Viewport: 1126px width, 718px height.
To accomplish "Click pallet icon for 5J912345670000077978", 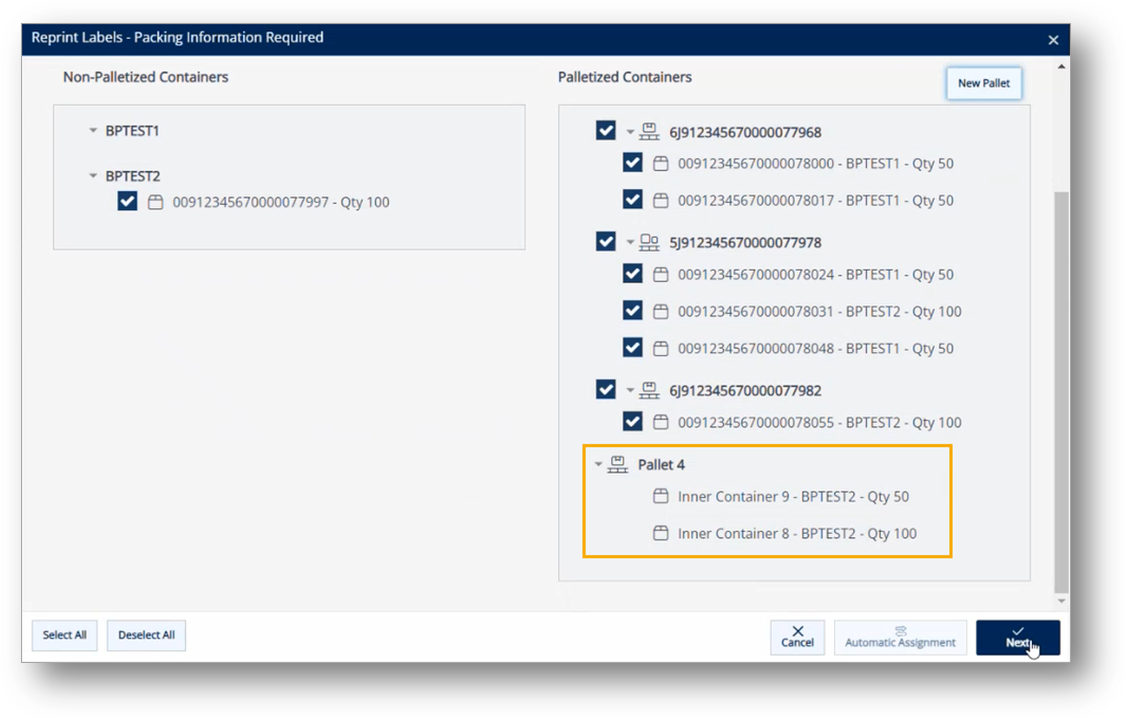I will 650,242.
